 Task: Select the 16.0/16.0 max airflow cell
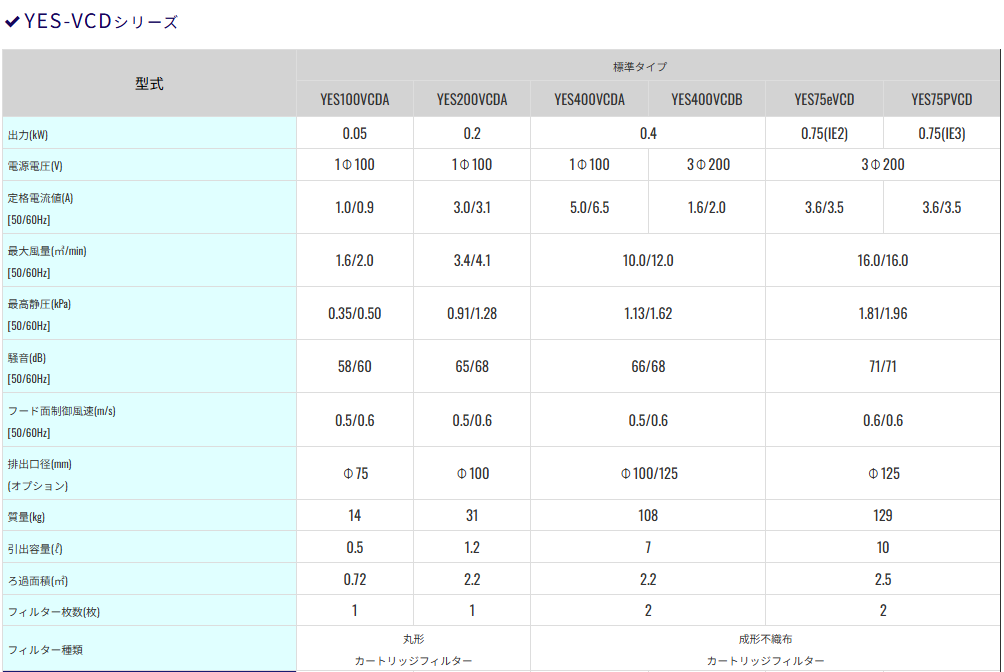(883, 261)
